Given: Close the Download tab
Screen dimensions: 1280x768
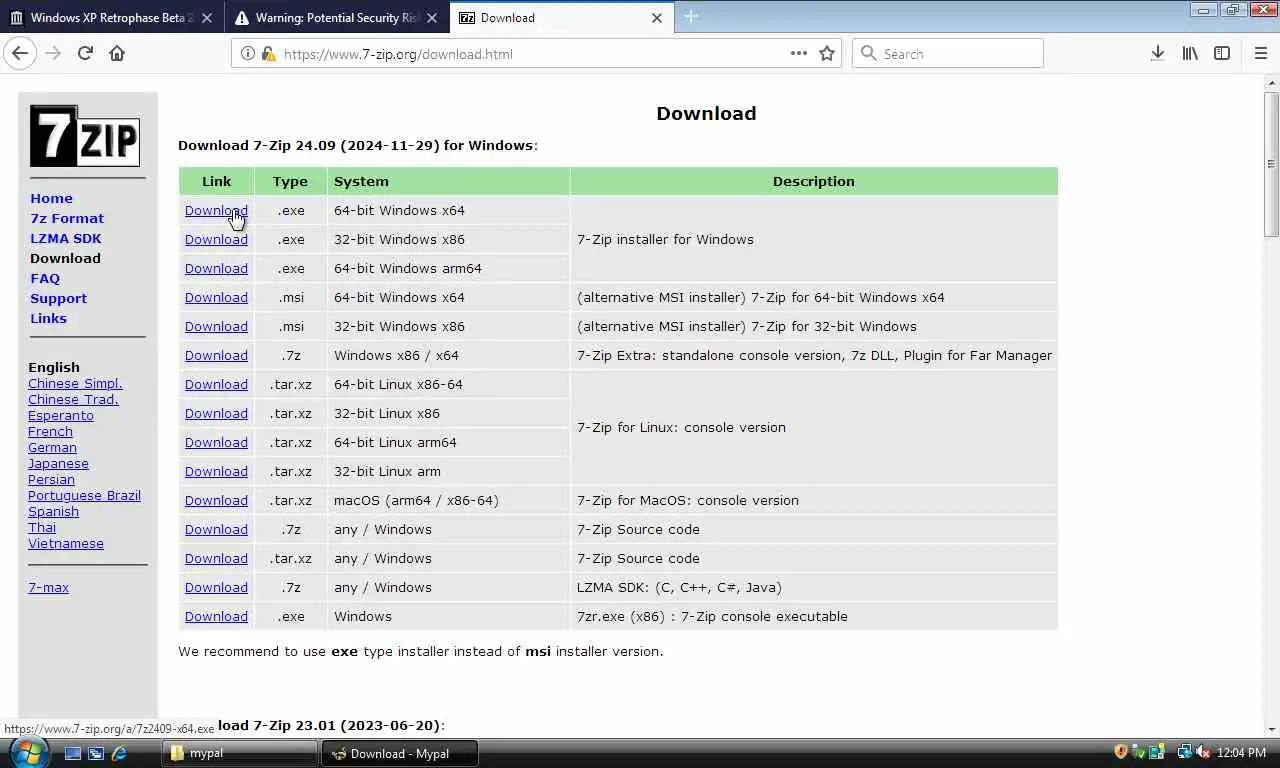Looking at the screenshot, I should [x=657, y=17].
